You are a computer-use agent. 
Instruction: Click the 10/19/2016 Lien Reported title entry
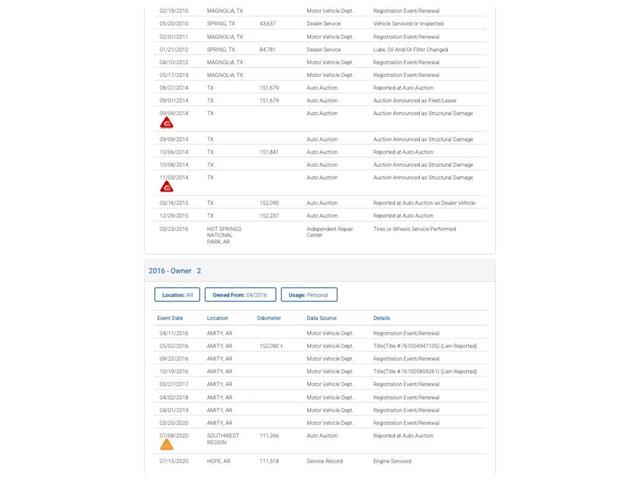[x=425, y=371]
